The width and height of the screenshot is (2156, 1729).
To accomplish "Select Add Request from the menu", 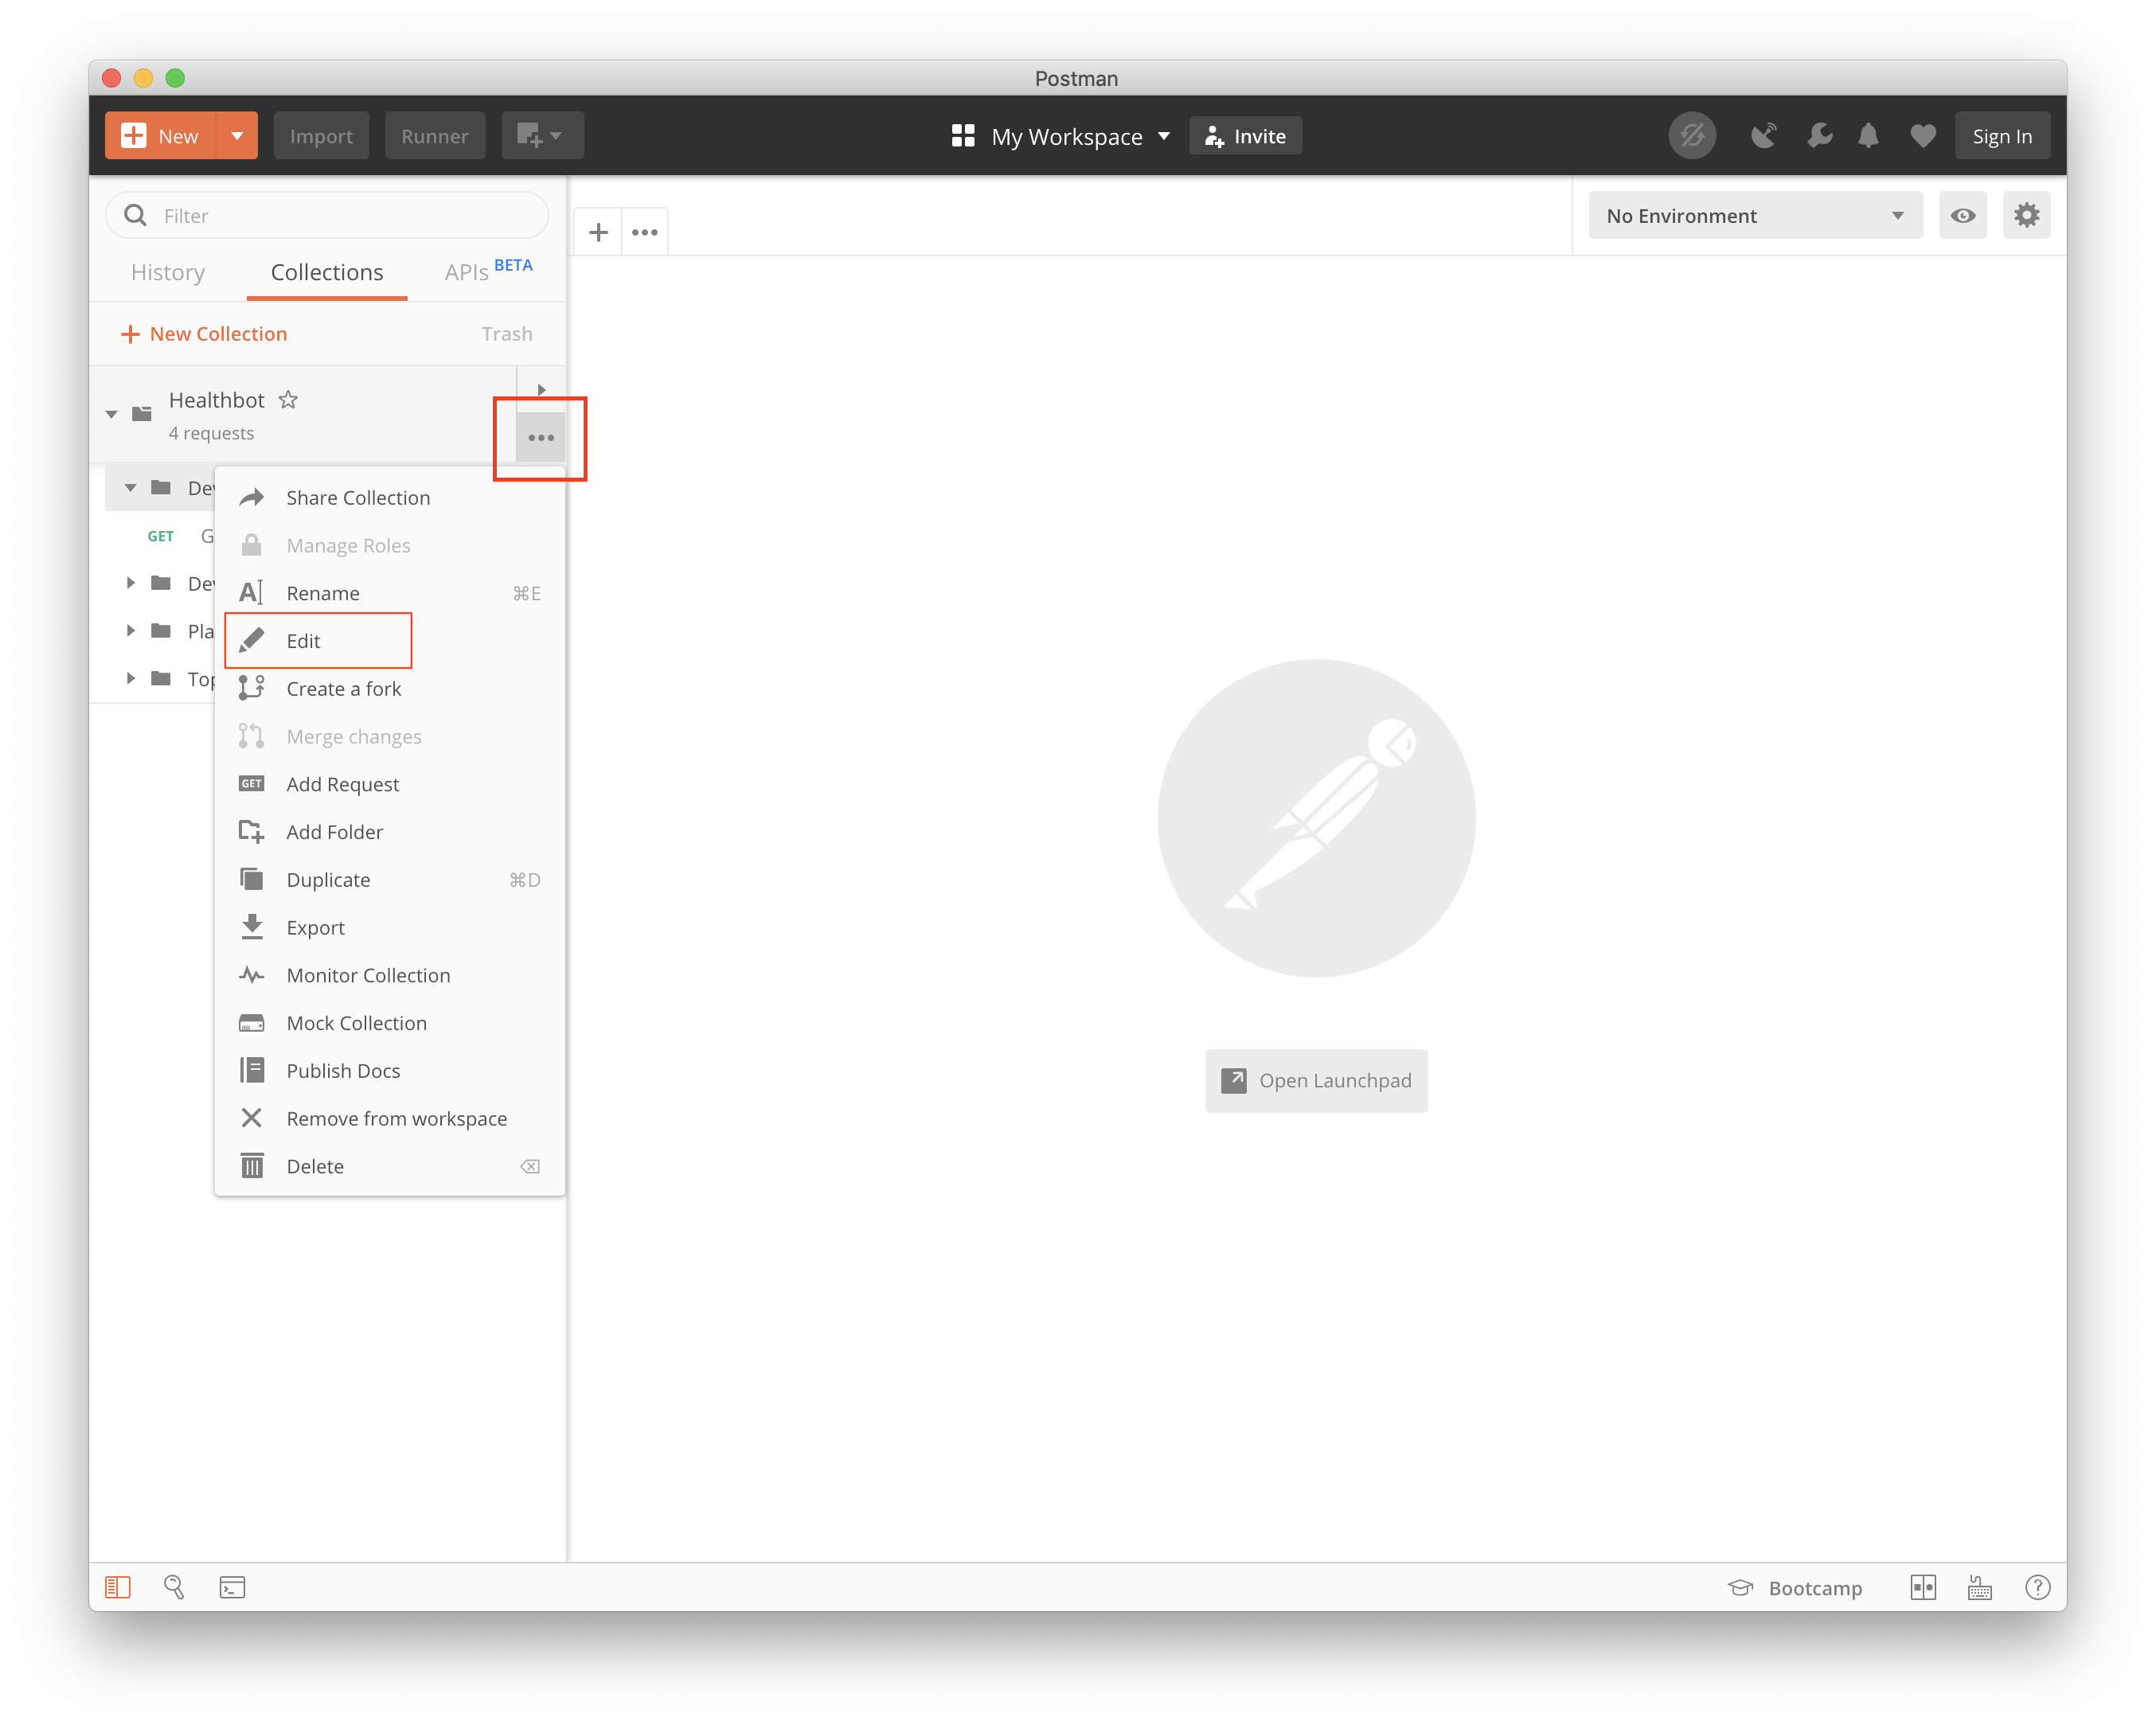I will click(389, 784).
